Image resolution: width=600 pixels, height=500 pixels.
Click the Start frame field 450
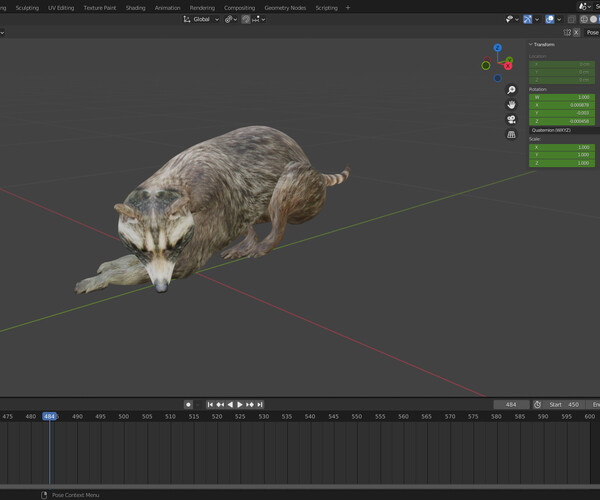click(x=565, y=405)
